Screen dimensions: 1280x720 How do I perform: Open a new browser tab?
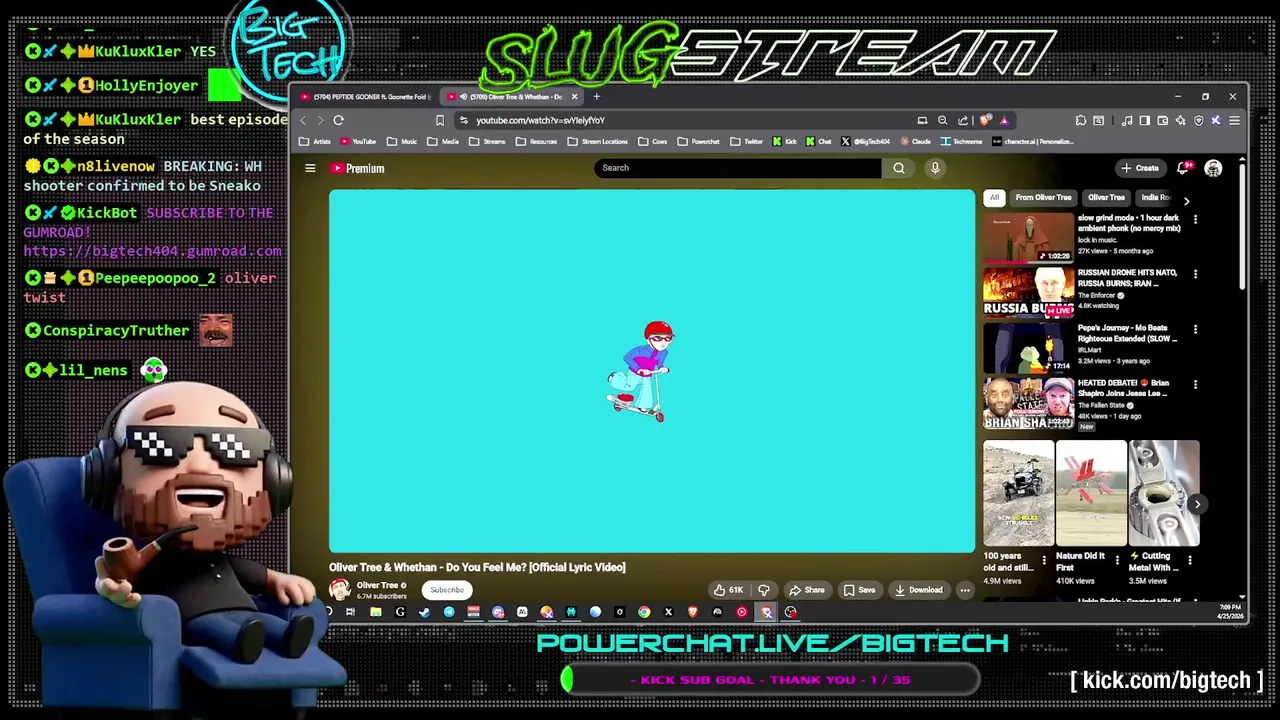(x=596, y=97)
